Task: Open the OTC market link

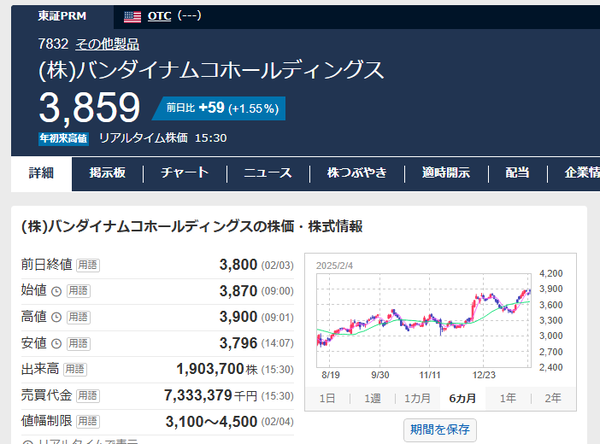Action: tap(159, 16)
